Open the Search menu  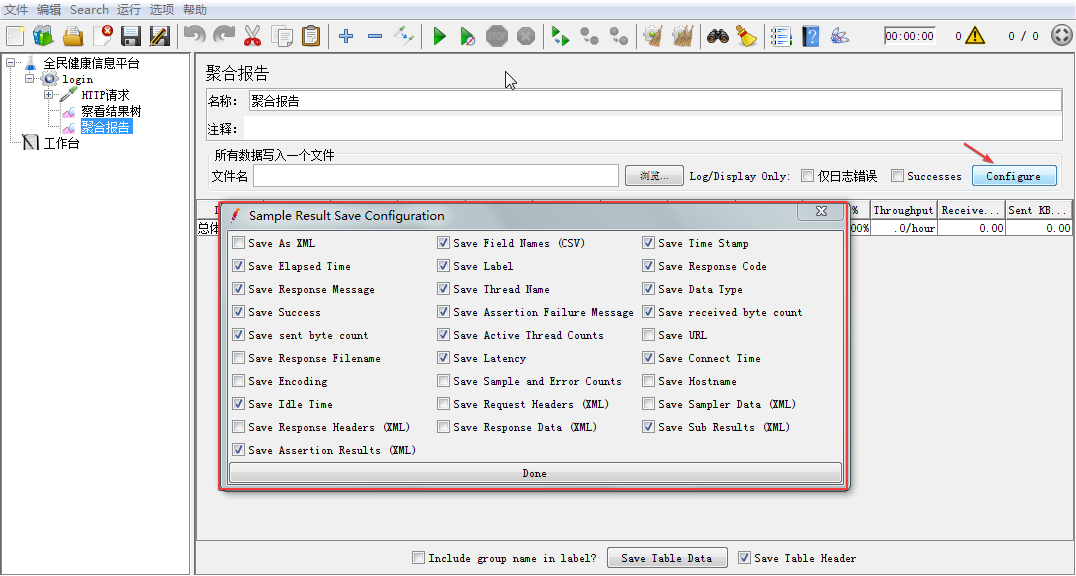(89, 9)
